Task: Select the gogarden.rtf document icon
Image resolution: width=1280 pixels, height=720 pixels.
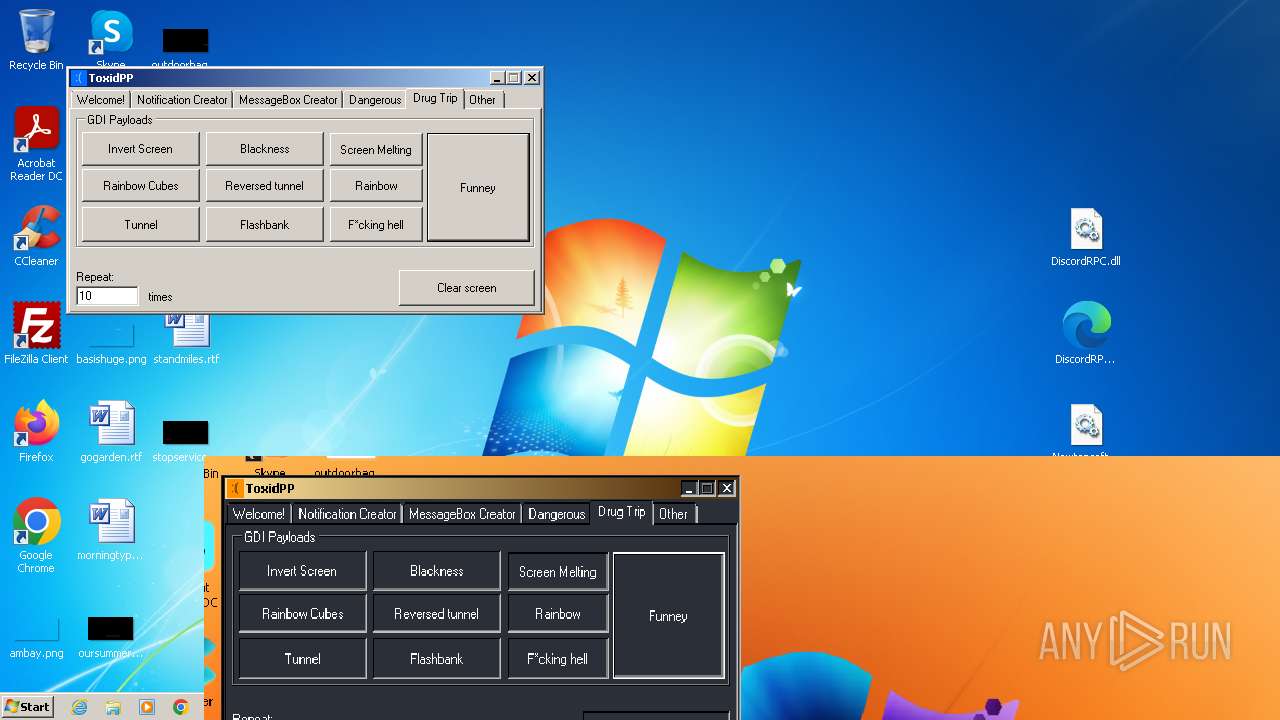Action: [111, 431]
